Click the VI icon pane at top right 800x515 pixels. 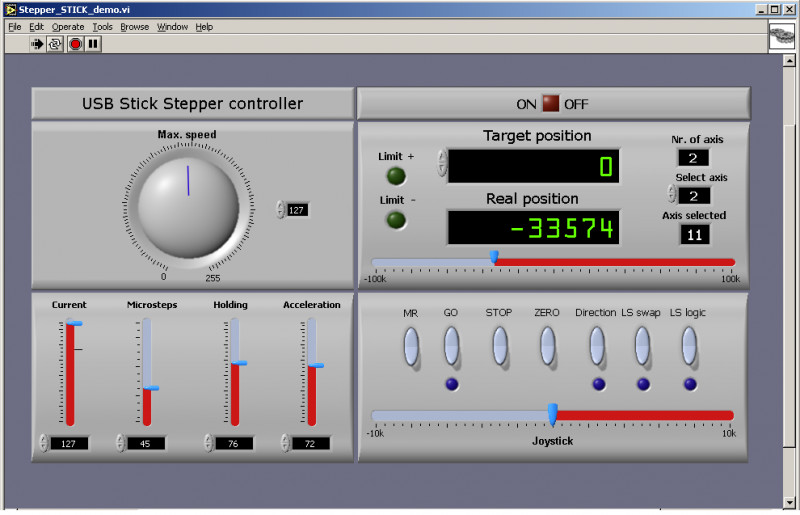781,36
